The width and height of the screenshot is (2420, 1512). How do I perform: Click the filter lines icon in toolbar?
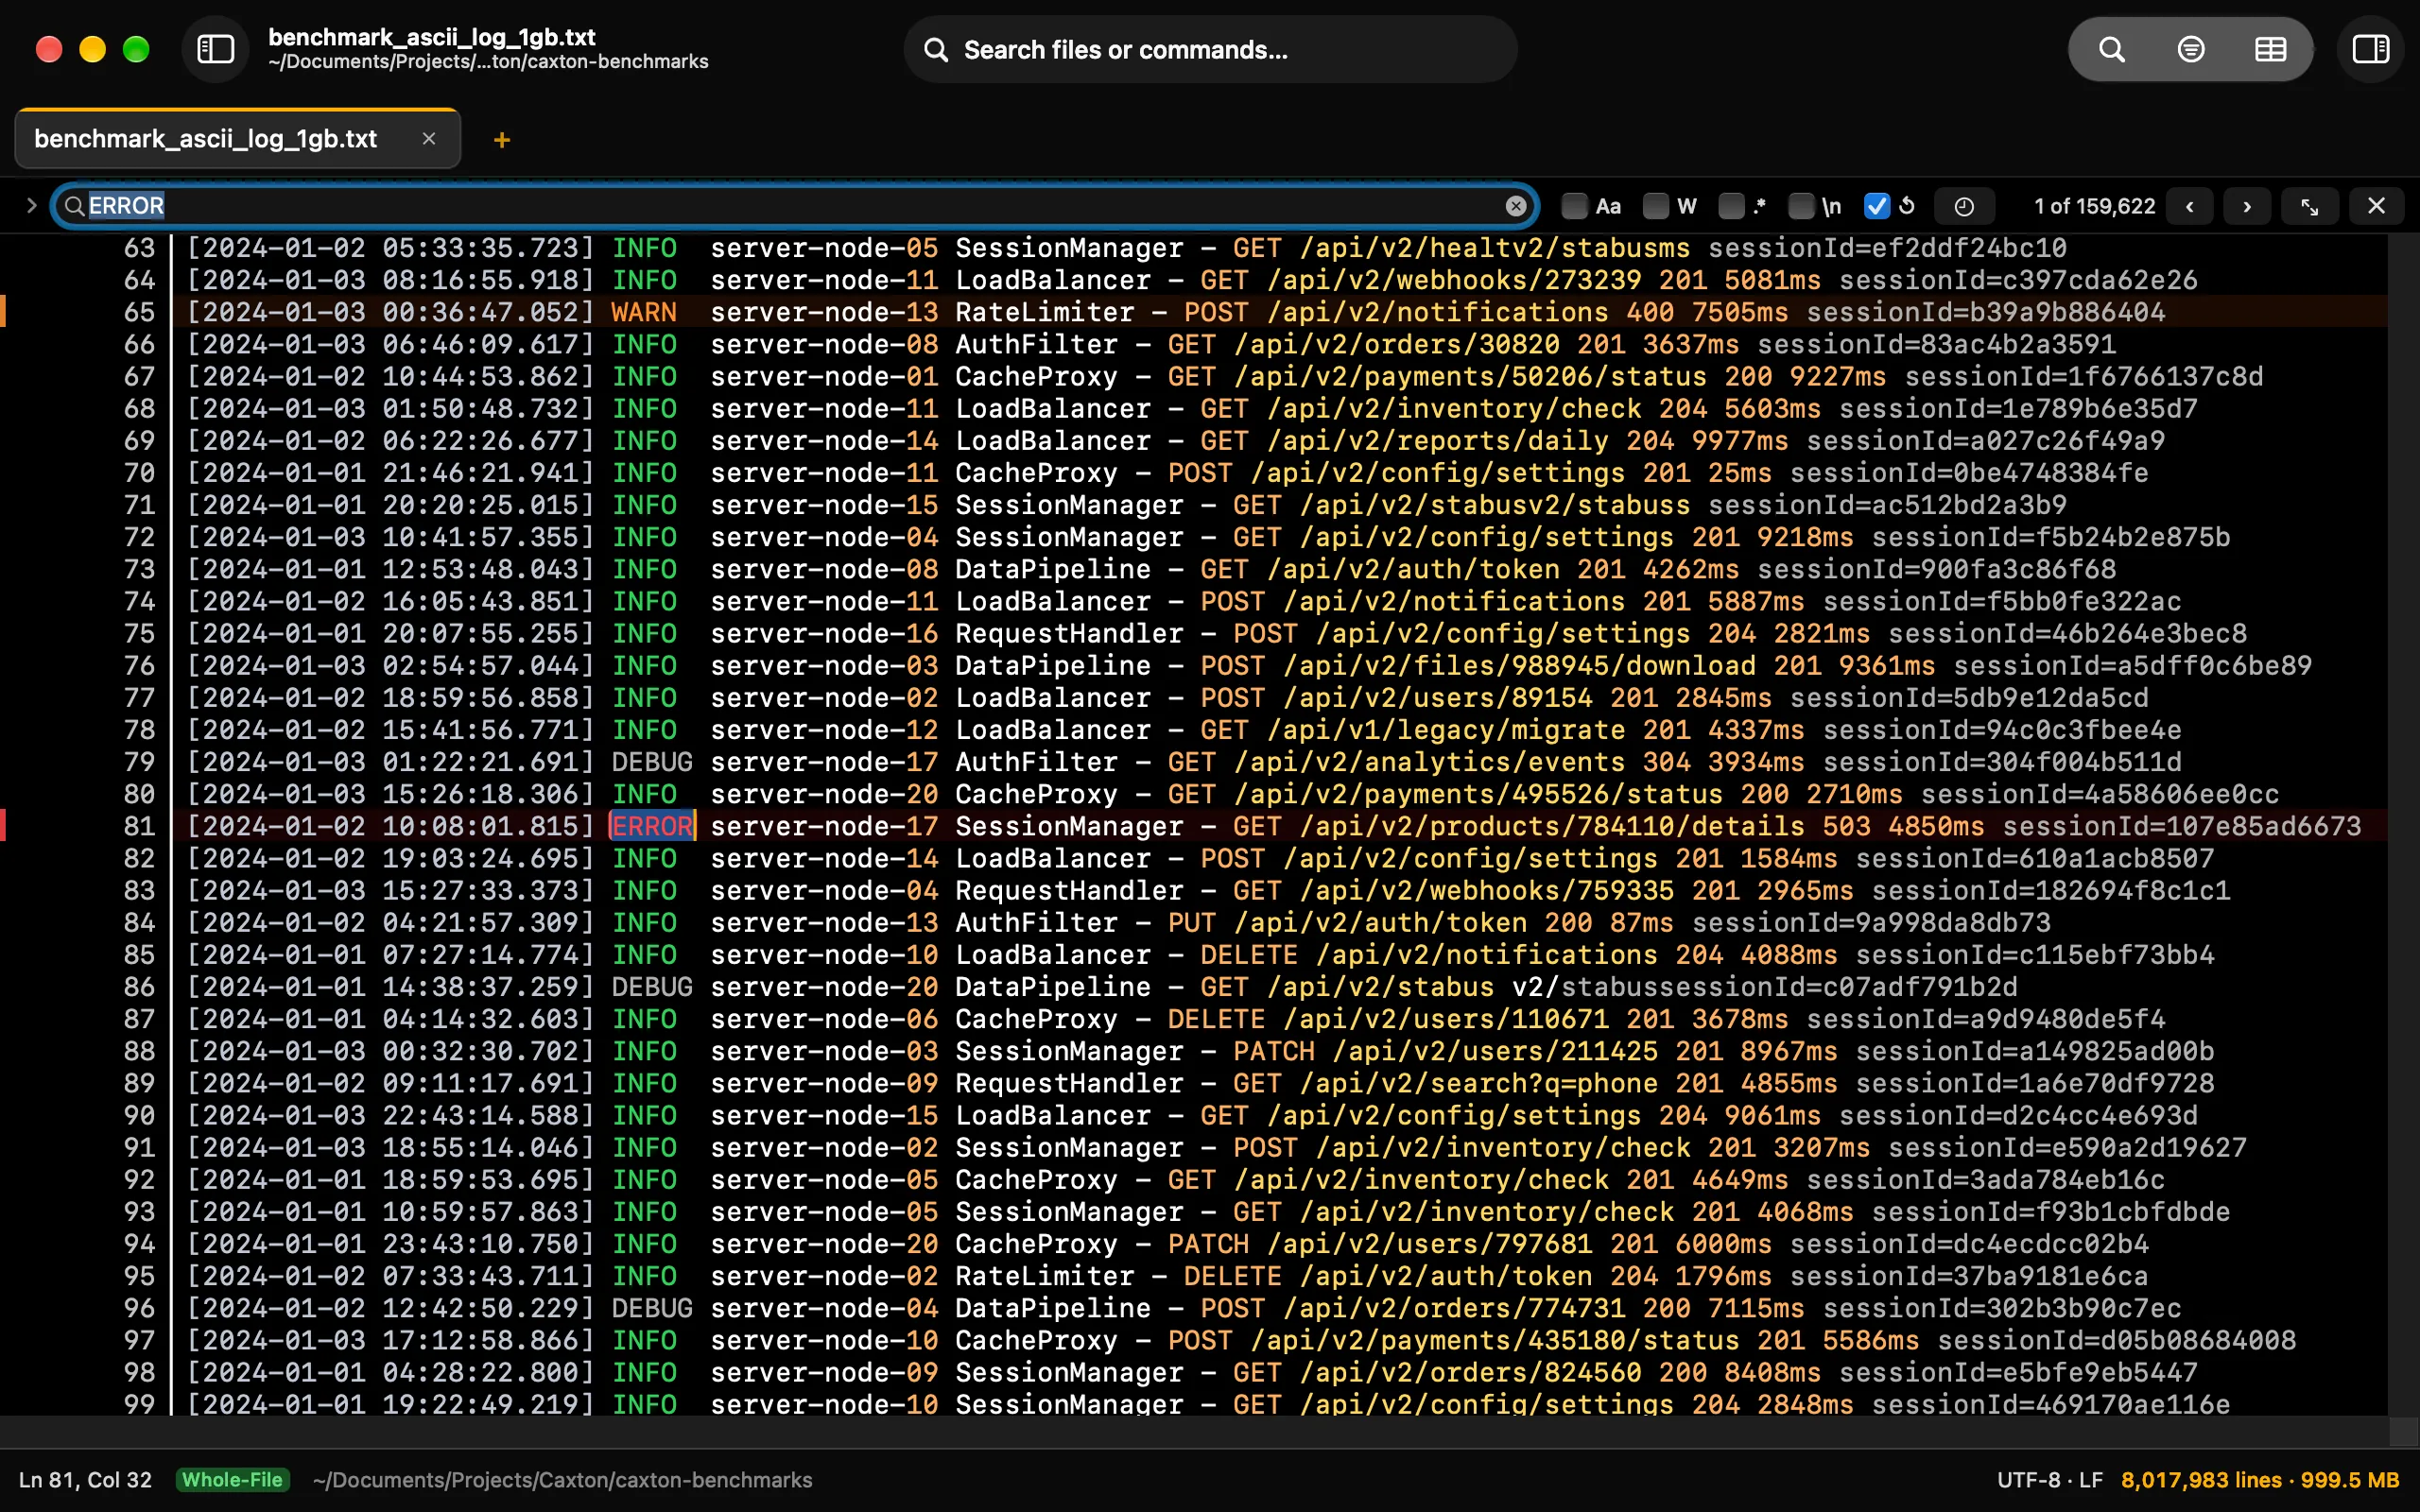click(x=2190, y=49)
